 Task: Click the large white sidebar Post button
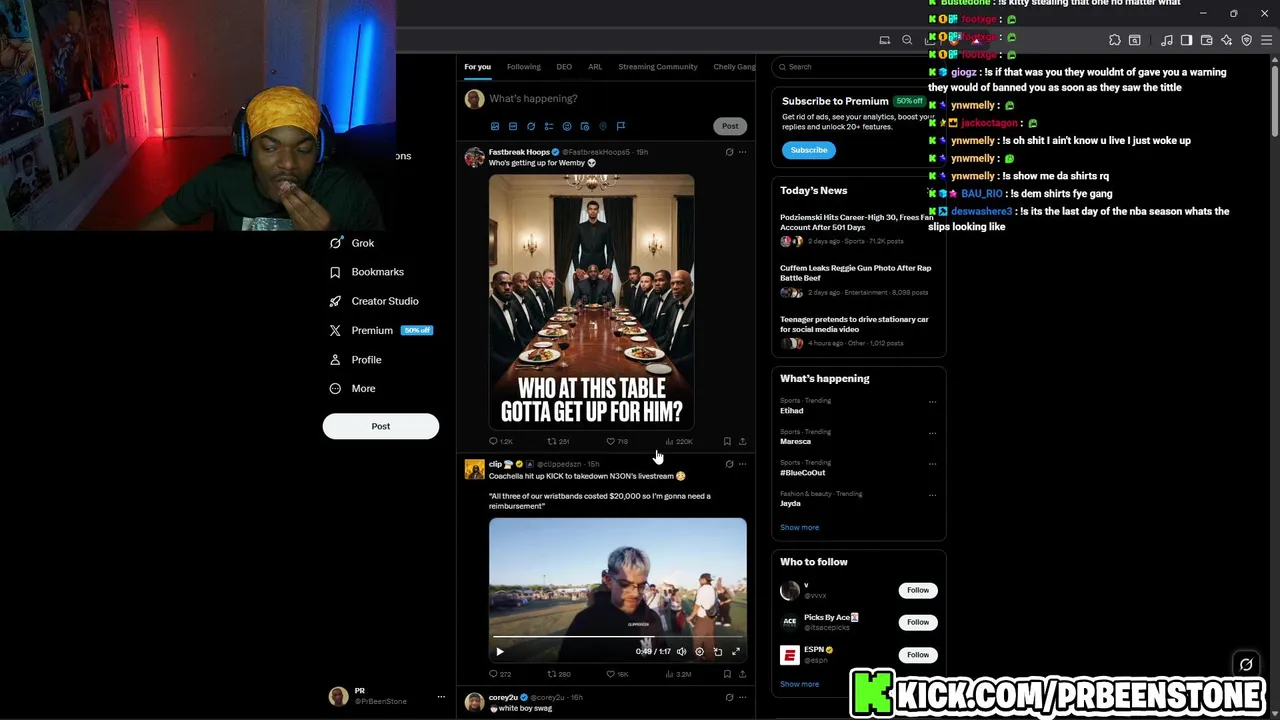coord(380,426)
